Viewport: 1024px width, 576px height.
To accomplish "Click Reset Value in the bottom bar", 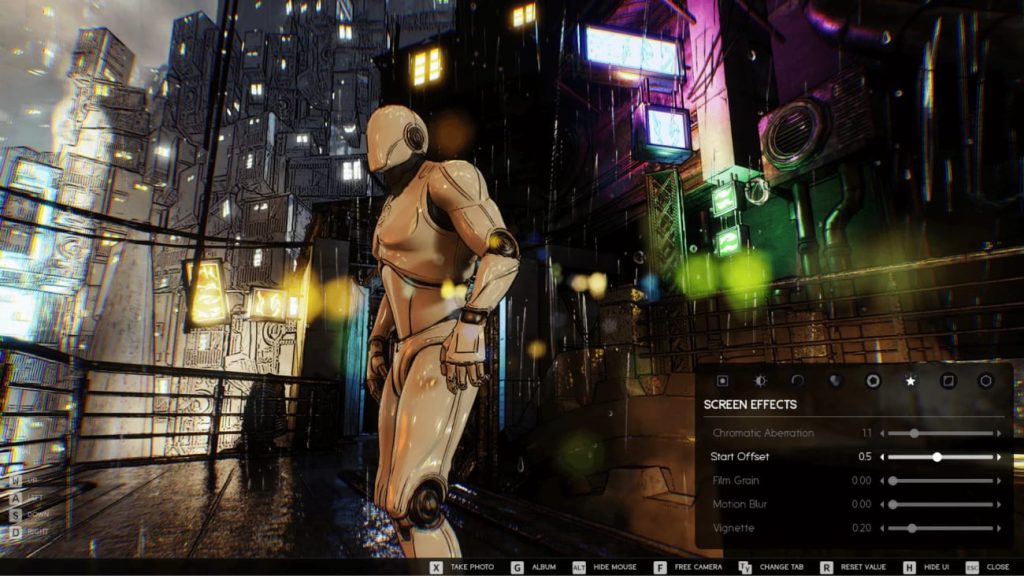I will 860,567.
